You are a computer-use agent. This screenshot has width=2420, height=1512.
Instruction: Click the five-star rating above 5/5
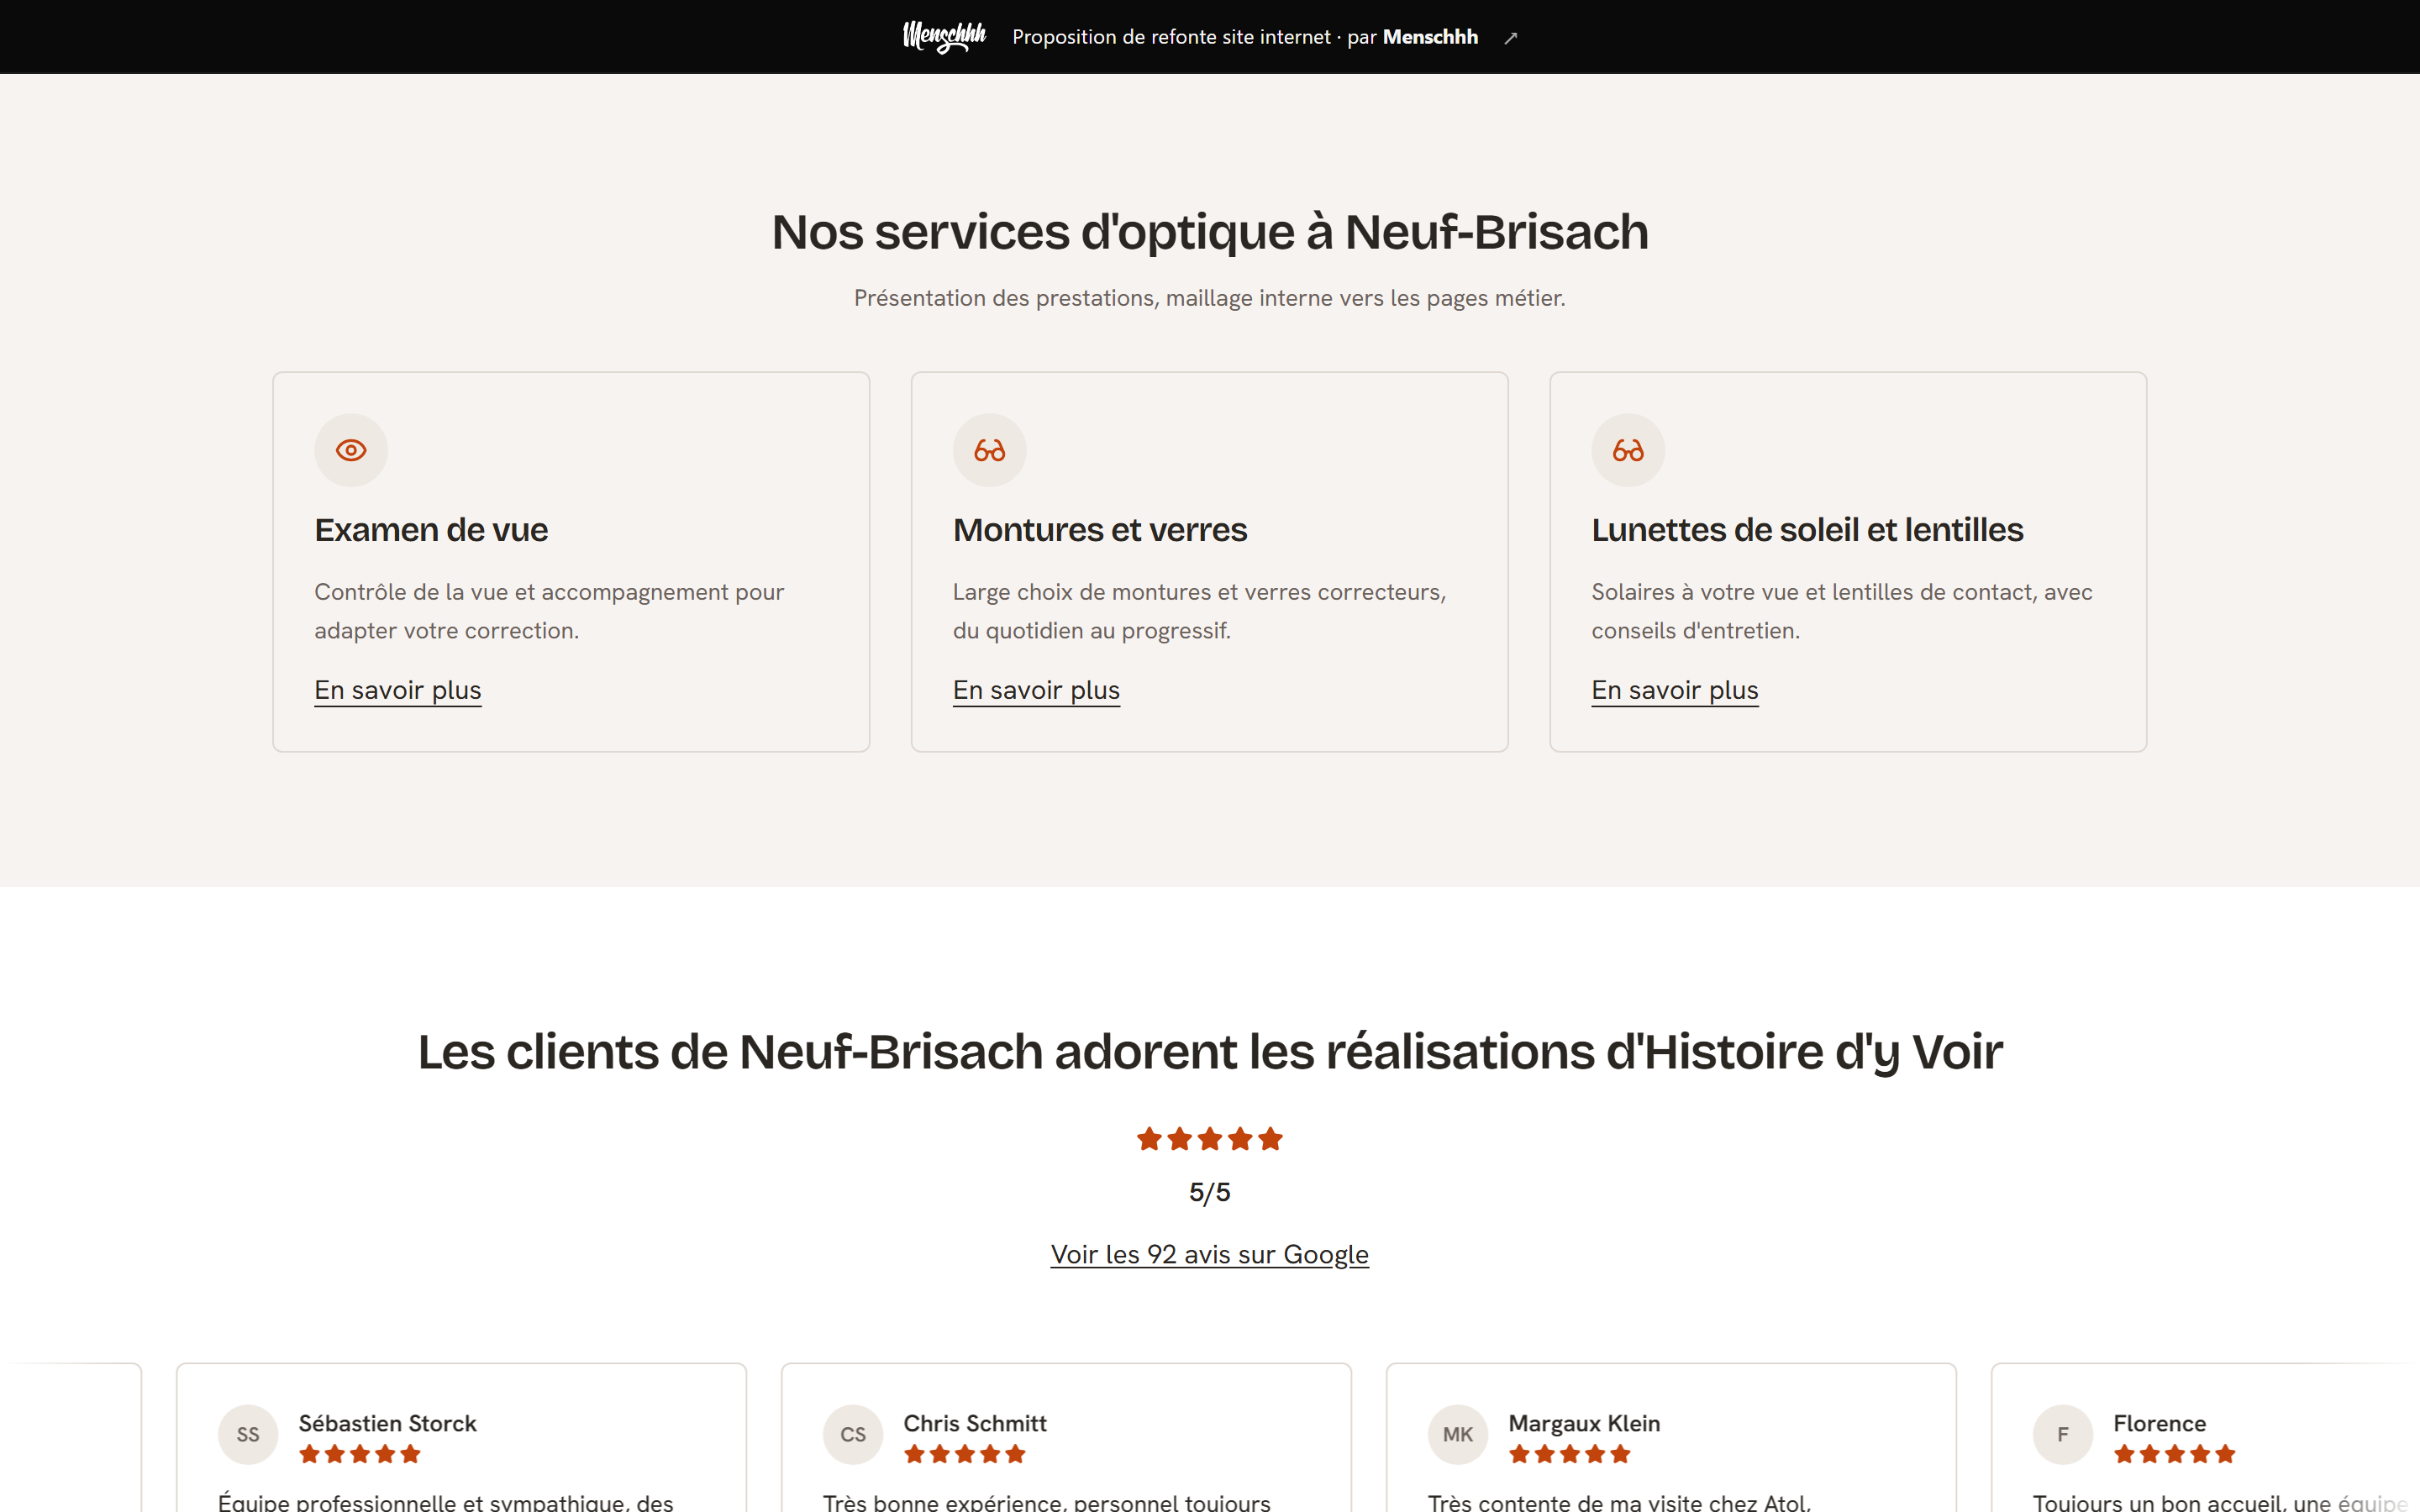(1210, 1139)
